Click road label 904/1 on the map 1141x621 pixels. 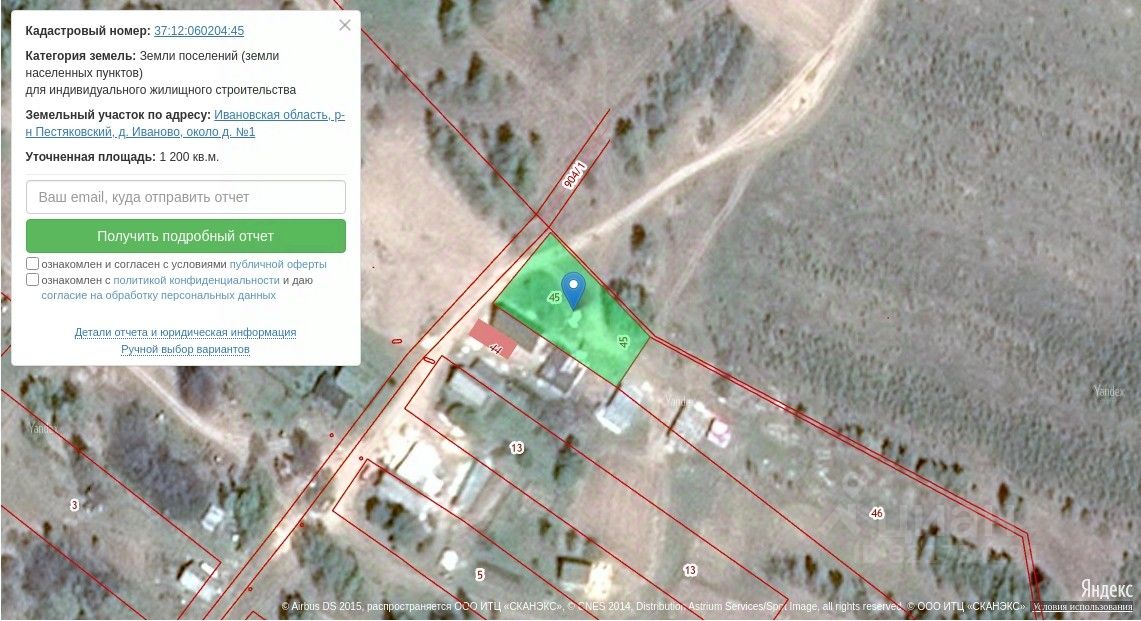tap(575, 175)
